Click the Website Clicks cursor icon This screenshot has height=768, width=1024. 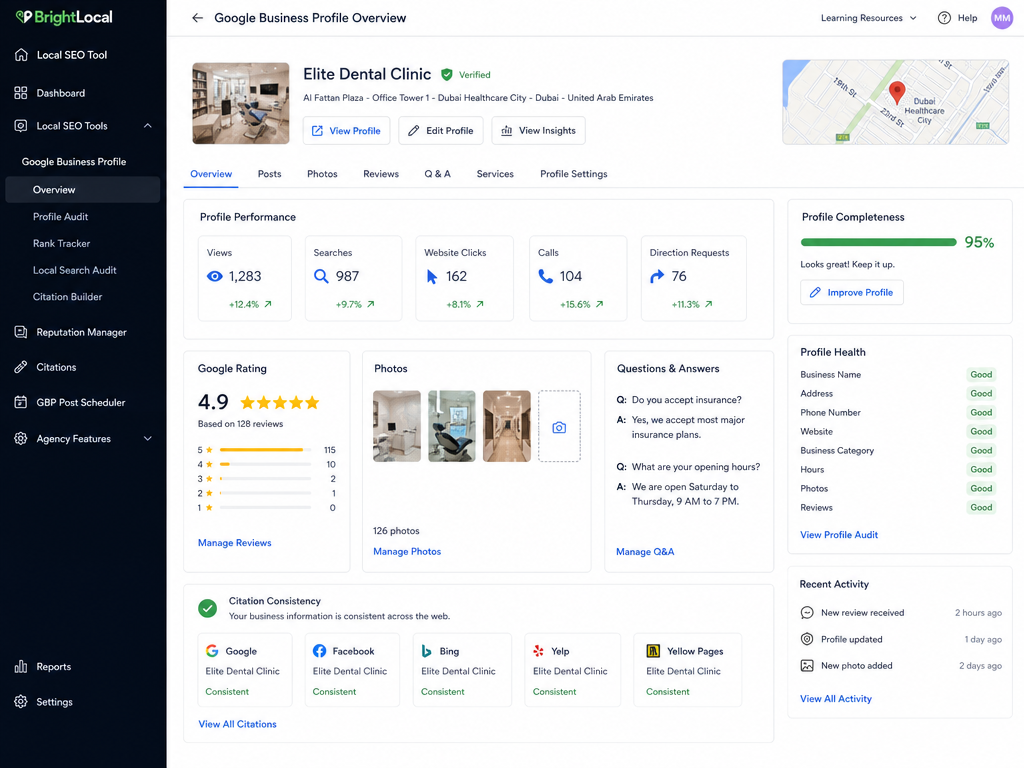[x=432, y=276]
